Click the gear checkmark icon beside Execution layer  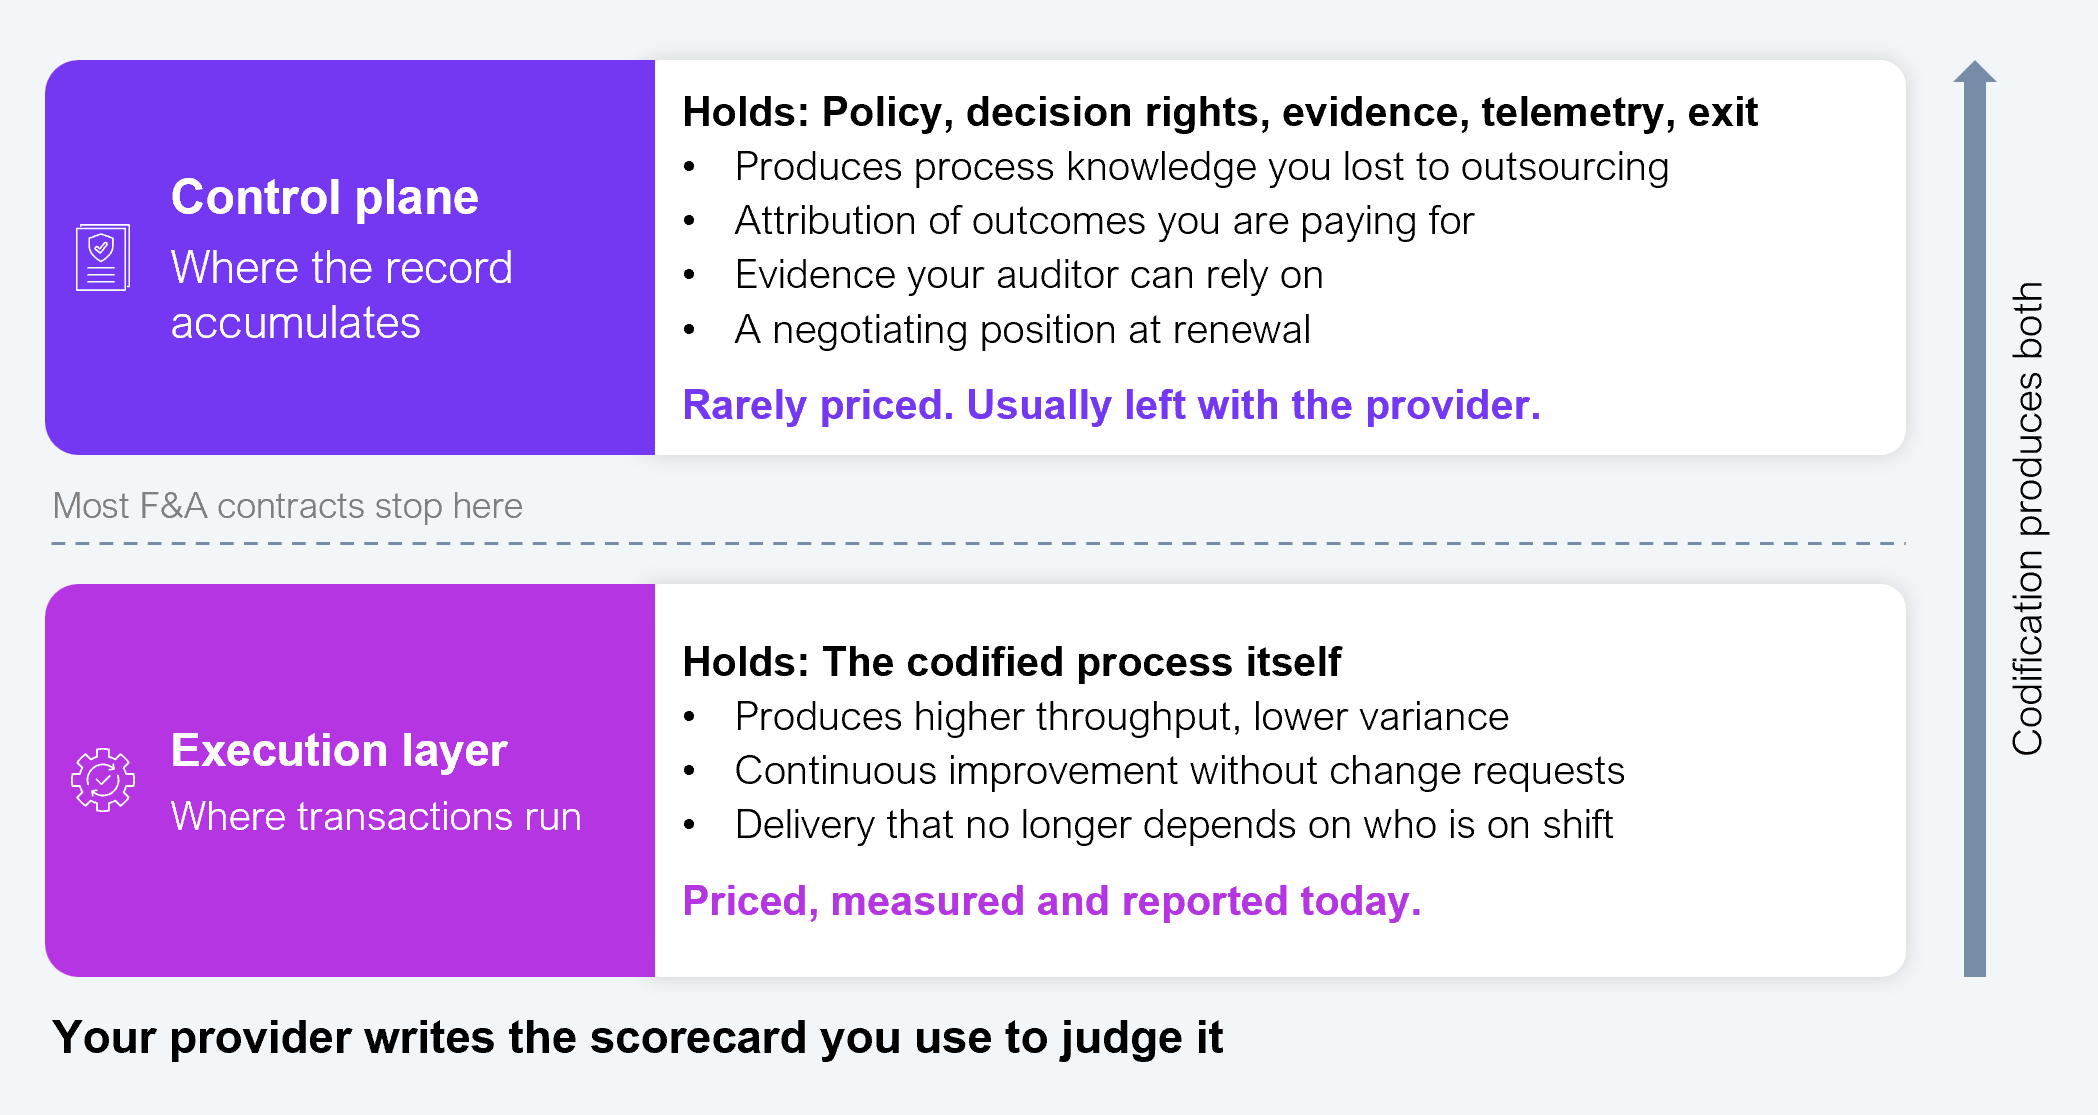103,780
